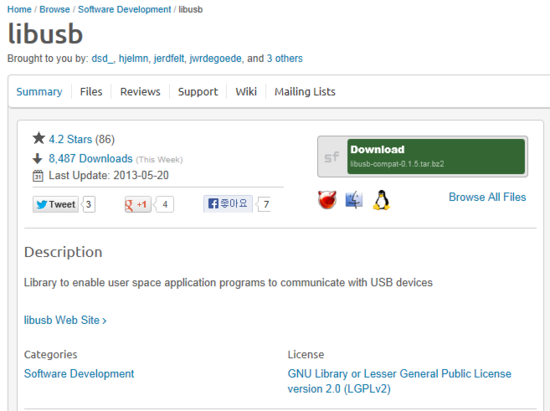Viewport: 550px width, 411px height.
Task: Click the libusb project title
Action: click(x=45, y=34)
